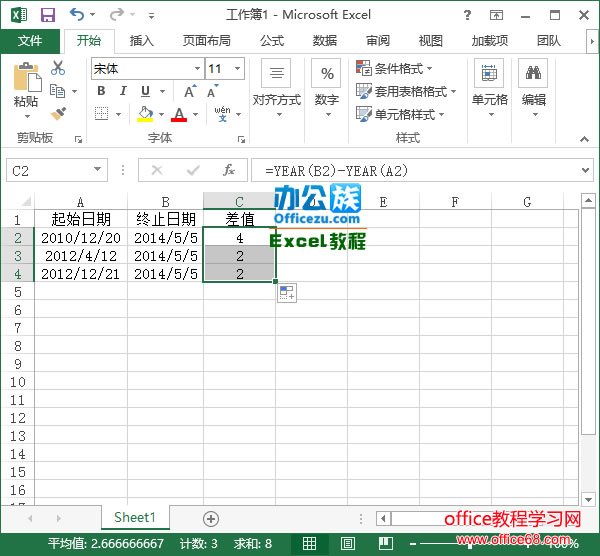The width and height of the screenshot is (600, 556).
Task: Click vertical scrollbar down arrow
Action: pos(588,499)
